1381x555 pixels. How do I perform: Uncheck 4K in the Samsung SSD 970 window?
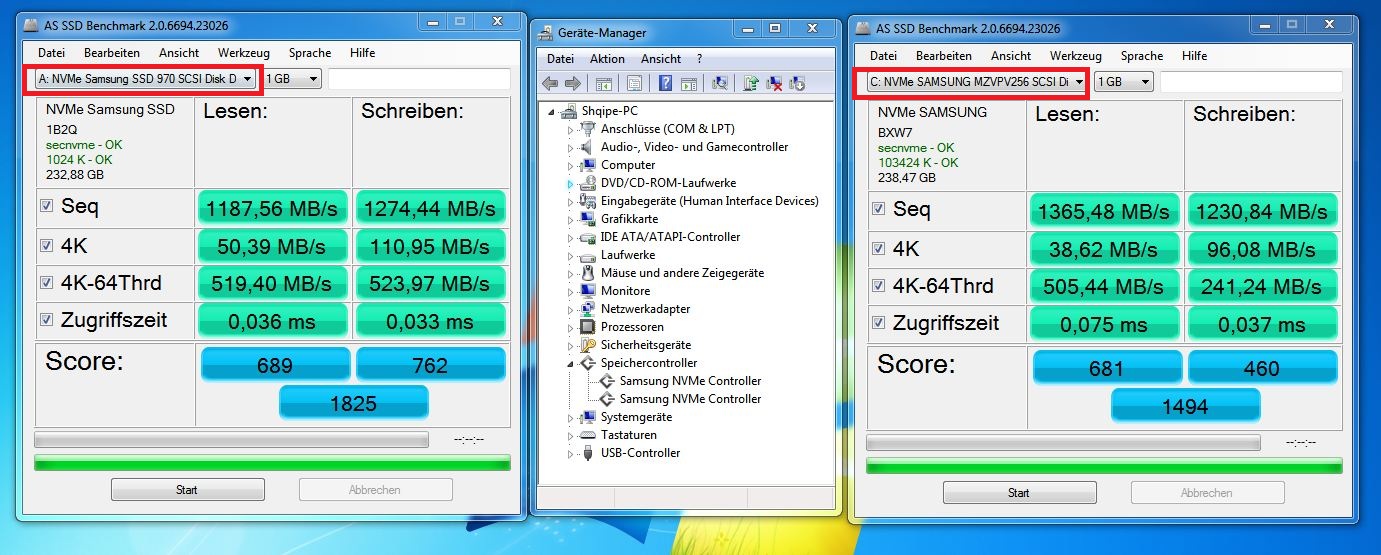(46, 244)
